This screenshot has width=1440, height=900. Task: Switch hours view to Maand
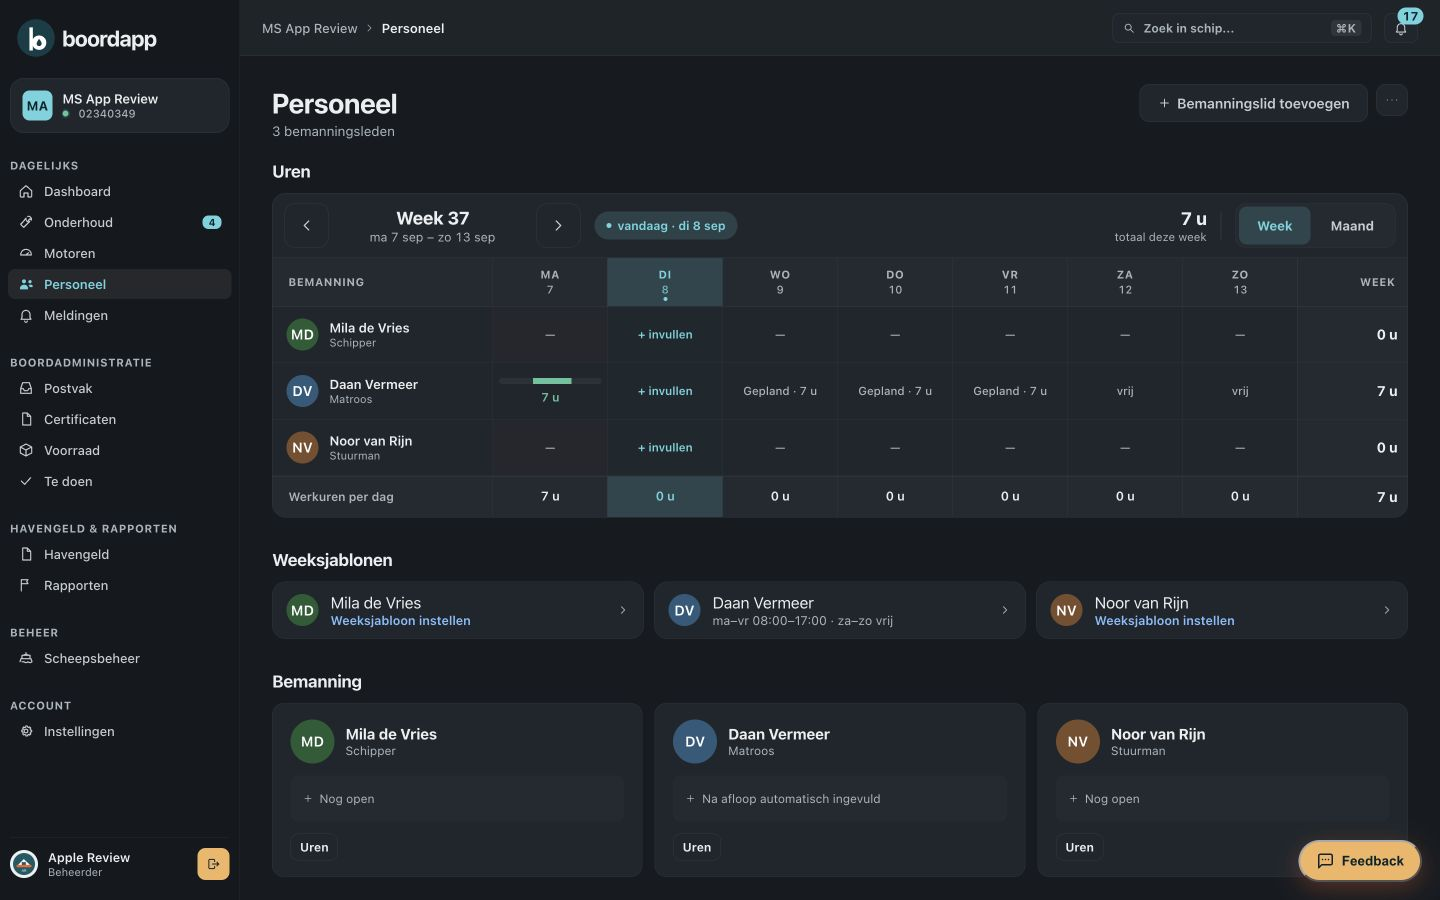1352,226
